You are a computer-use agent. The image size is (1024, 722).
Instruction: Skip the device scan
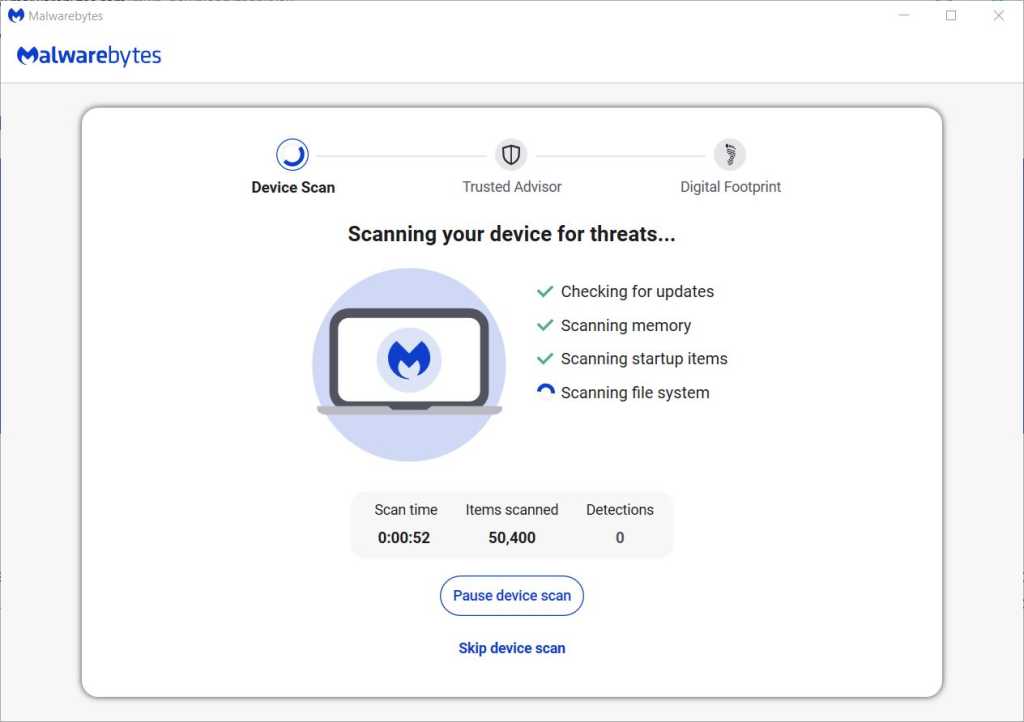(x=512, y=648)
